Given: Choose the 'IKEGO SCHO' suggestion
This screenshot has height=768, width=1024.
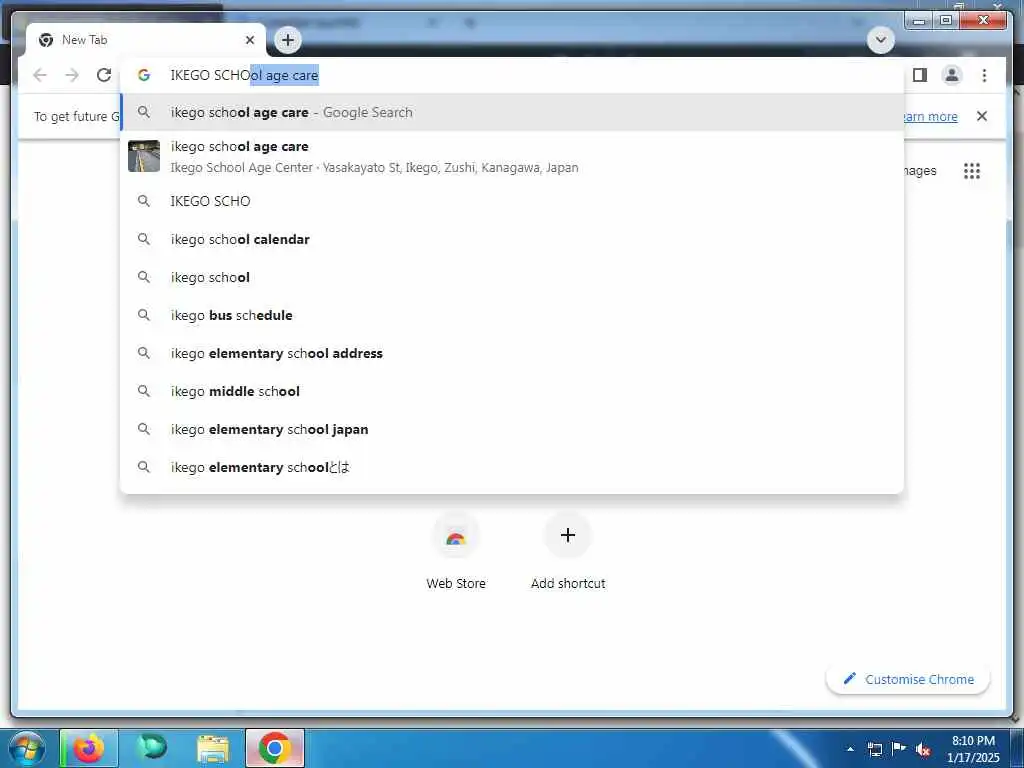Looking at the screenshot, I should coord(512,201).
